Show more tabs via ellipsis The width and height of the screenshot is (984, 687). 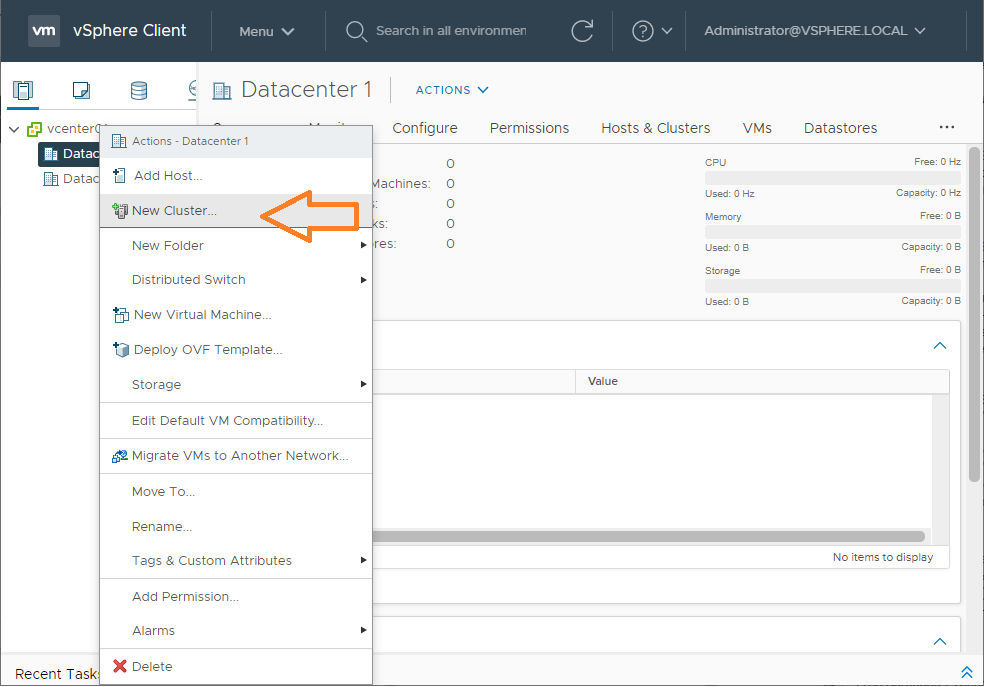pos(946,127)
